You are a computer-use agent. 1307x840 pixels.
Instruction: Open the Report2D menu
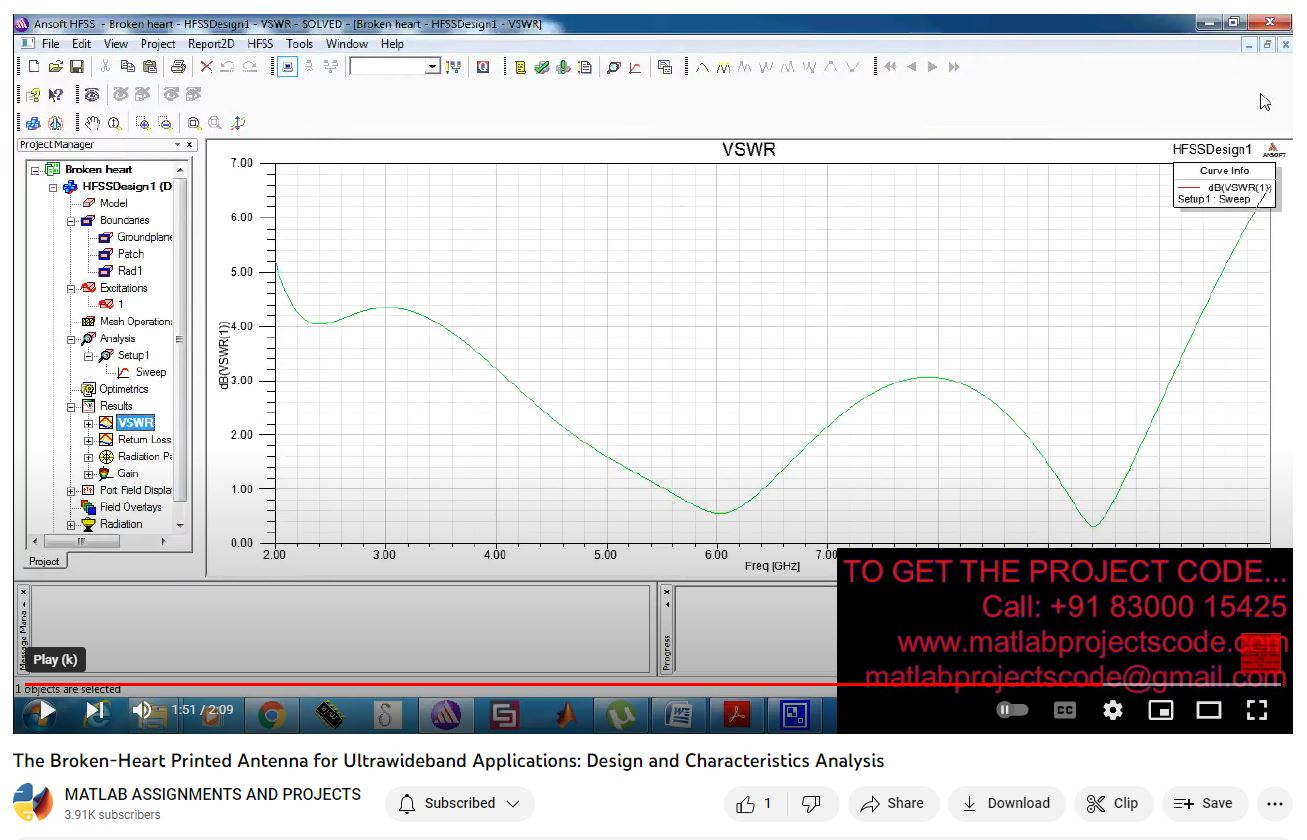(x=210, y=44)
